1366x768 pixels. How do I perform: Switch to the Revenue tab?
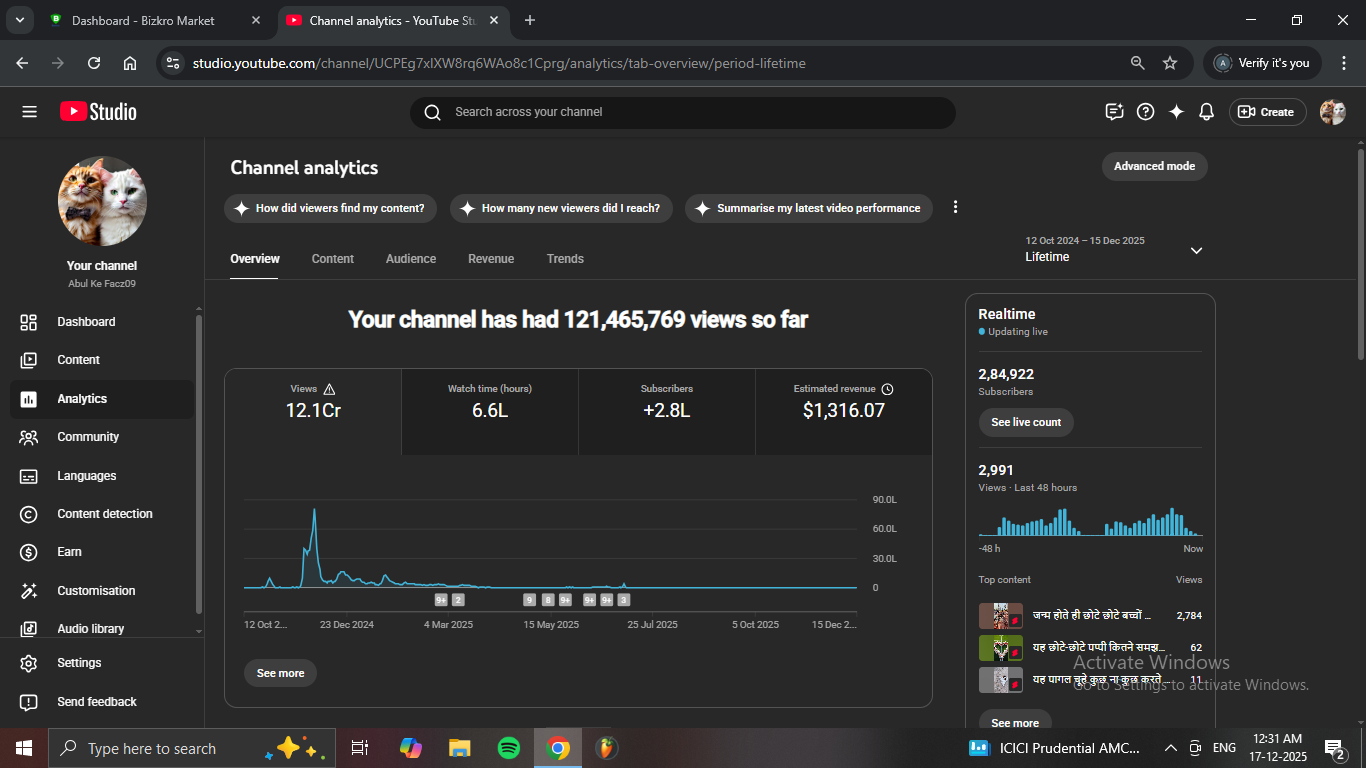tap(490, 259)
